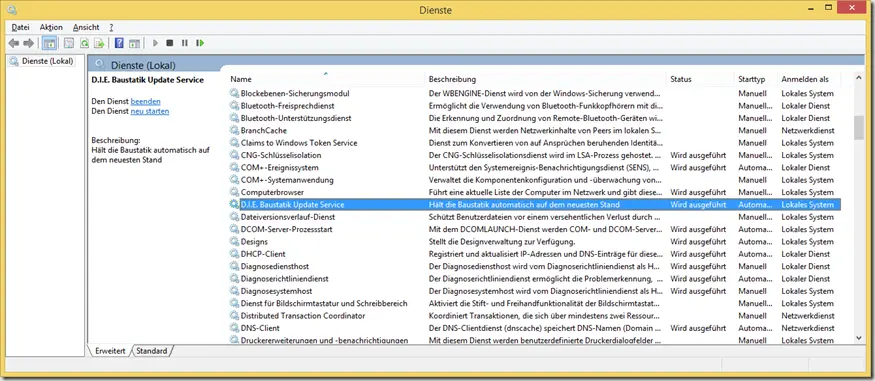Sort by the Beschreibung column header
The image size is (875, 381).
pyautogui.click(x=546, y=79)
